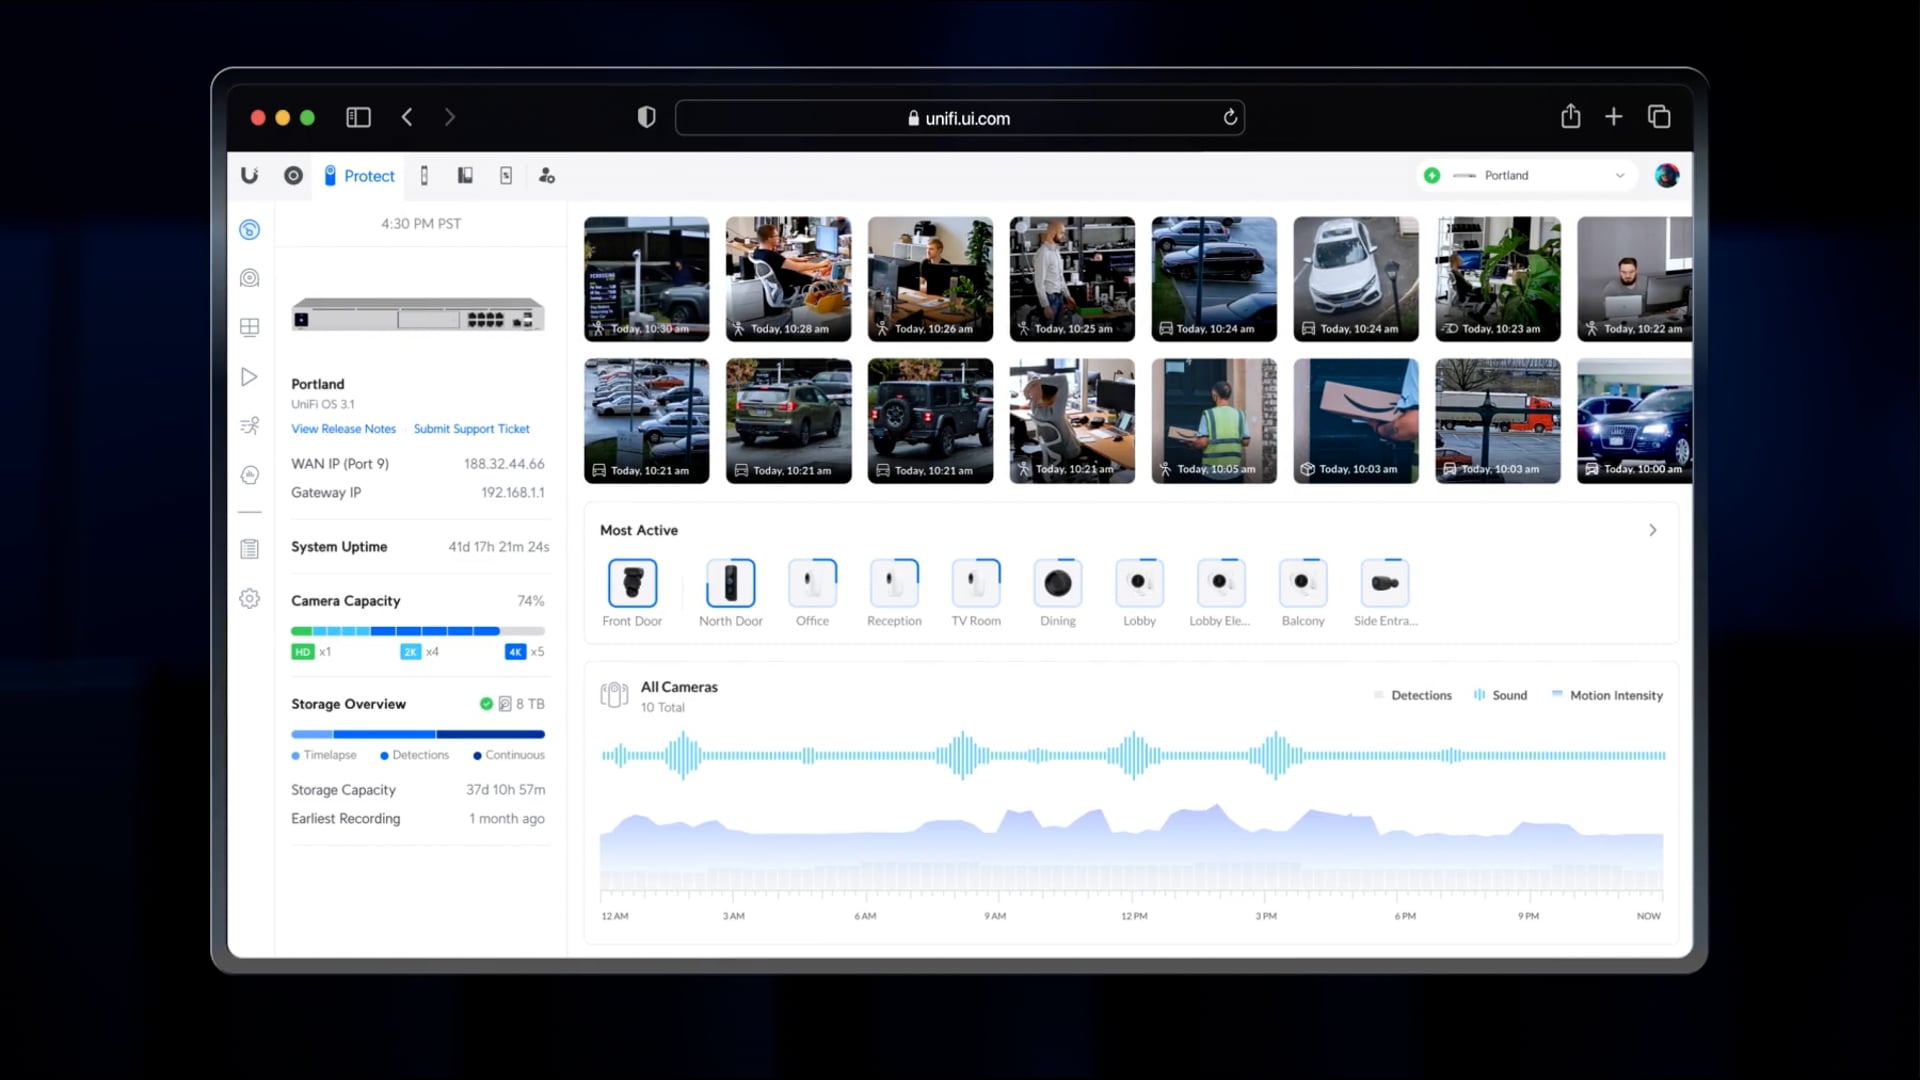Image resolution: width=1920 pixels, height=1080 pixels.
Task: Toggle the Motion Intensity legend filter
Action: click(x=1607, y=695)
